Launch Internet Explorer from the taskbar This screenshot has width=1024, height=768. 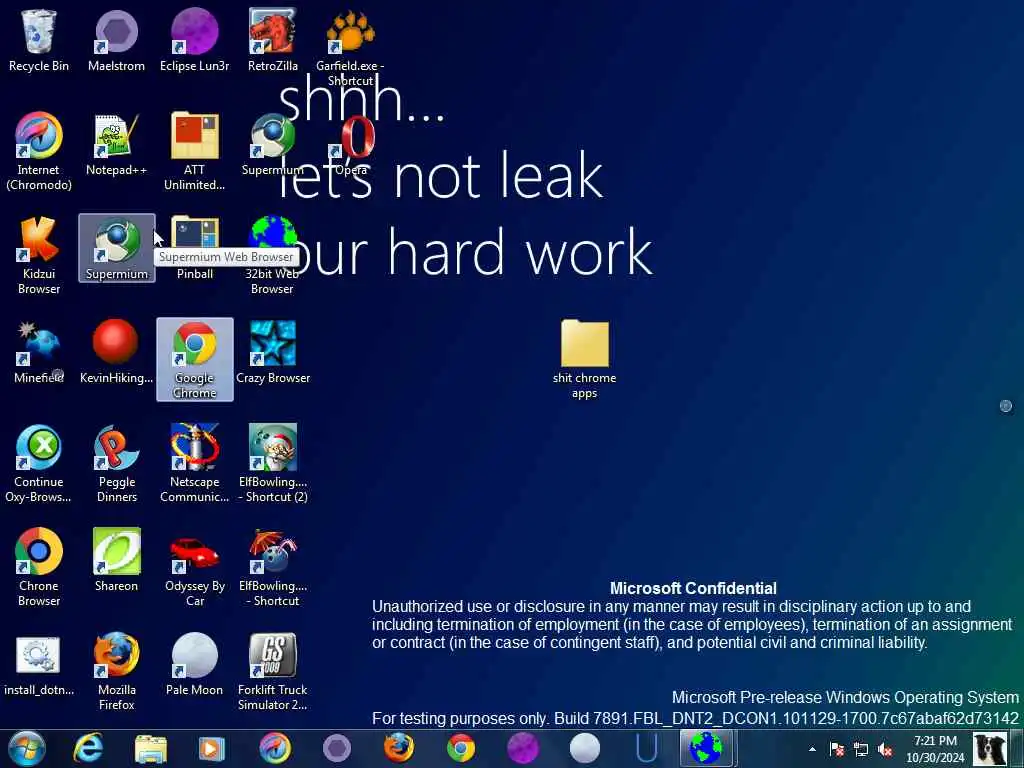88,748
